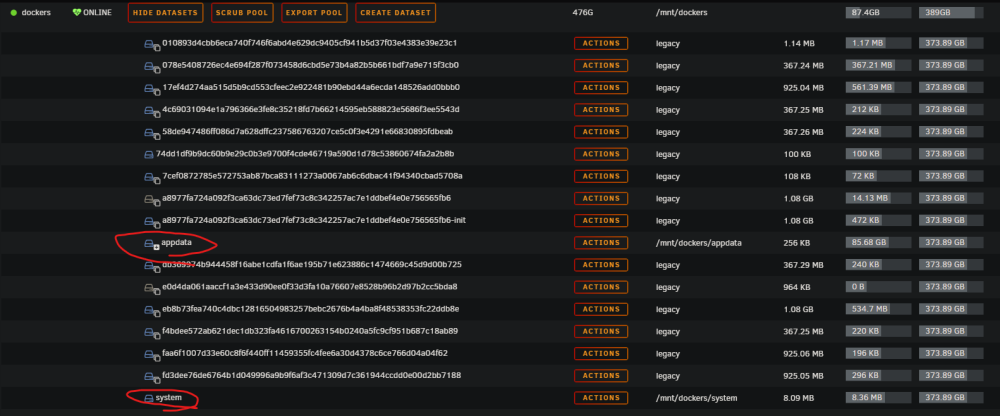This screenshot has height=416, width=1000.
Task: Click Create Dataset for the dockers pool
Action: [x=395, y=13]
